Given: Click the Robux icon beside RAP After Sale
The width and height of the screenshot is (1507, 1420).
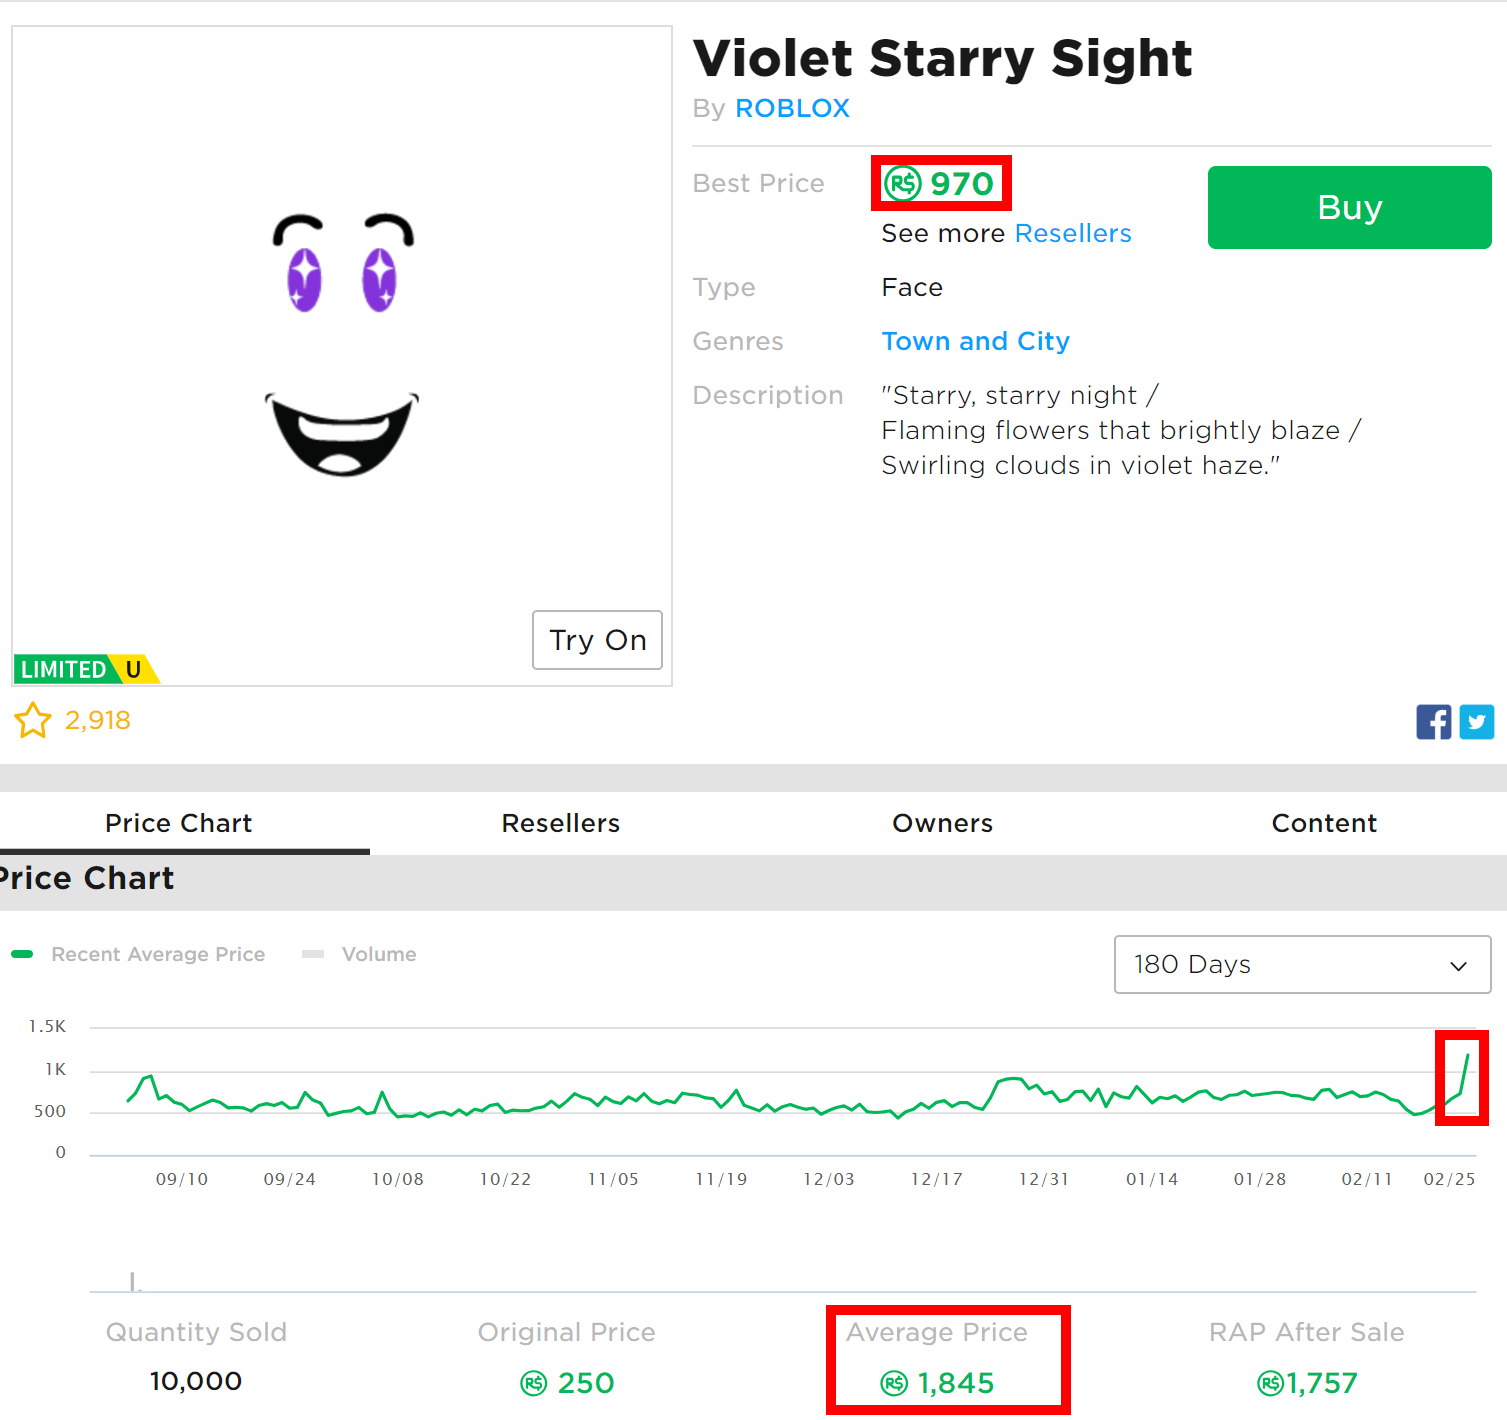Looking at the screenshot, I should [1271, 1383].
